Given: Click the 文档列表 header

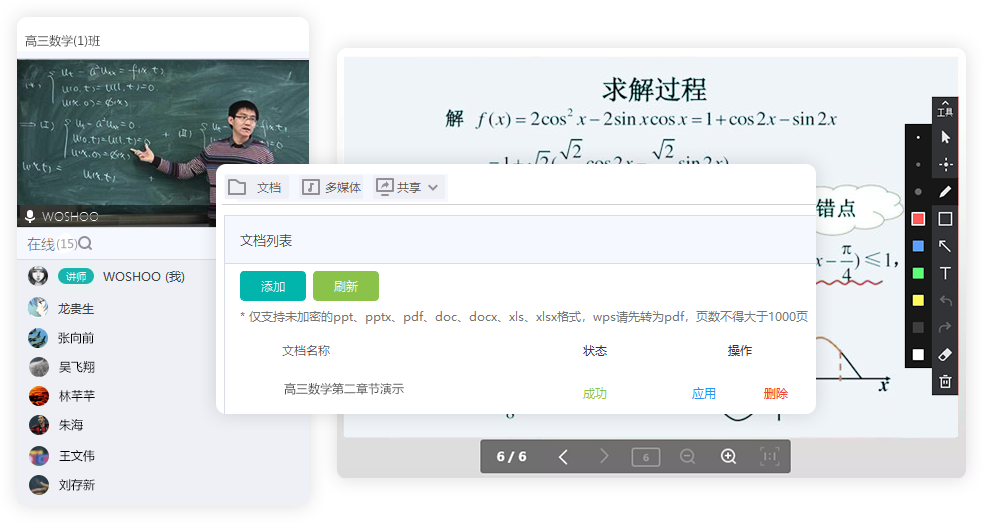Looking at the screenshot, I should (x=266, y=241).
